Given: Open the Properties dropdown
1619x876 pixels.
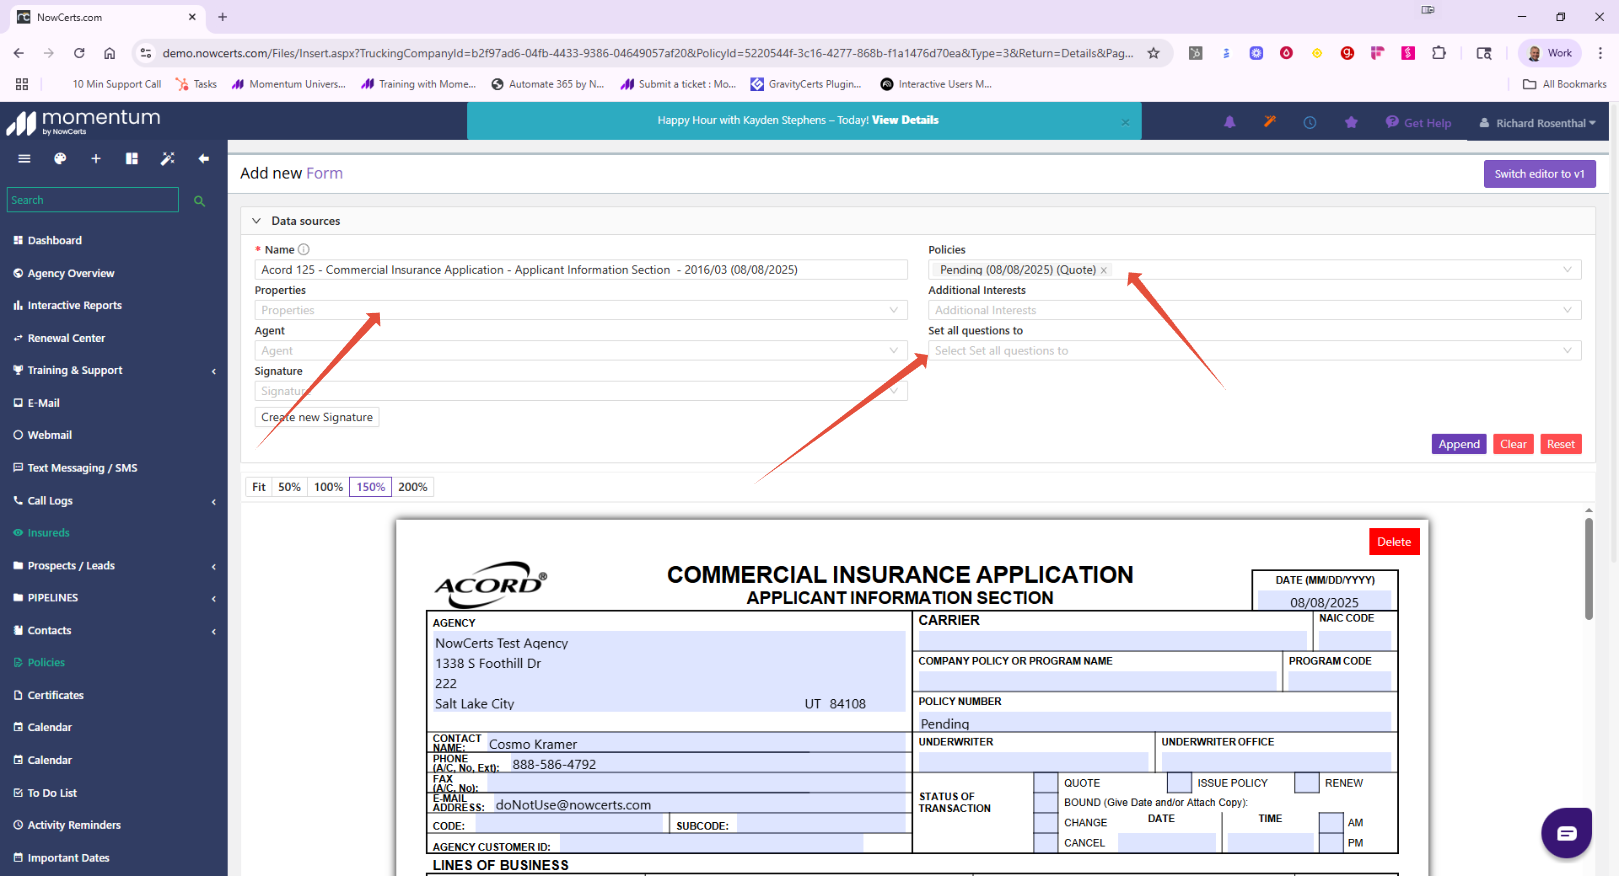Looking at the screenshot, I should coord(581,310).
